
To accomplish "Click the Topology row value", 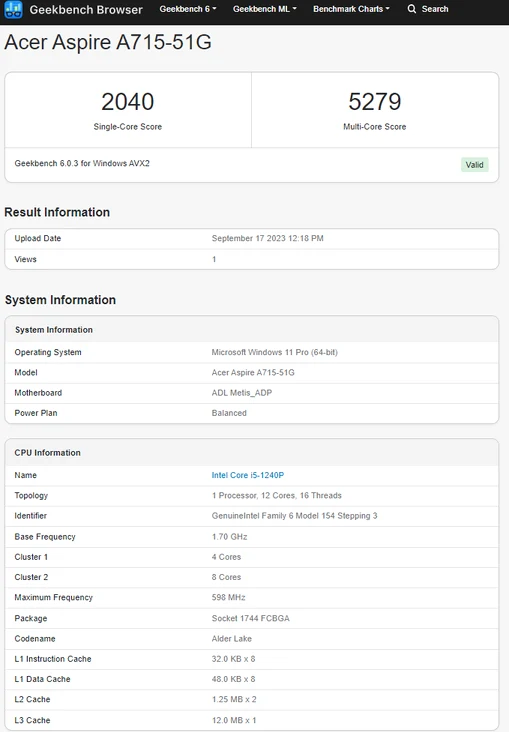I will [276, 495].
